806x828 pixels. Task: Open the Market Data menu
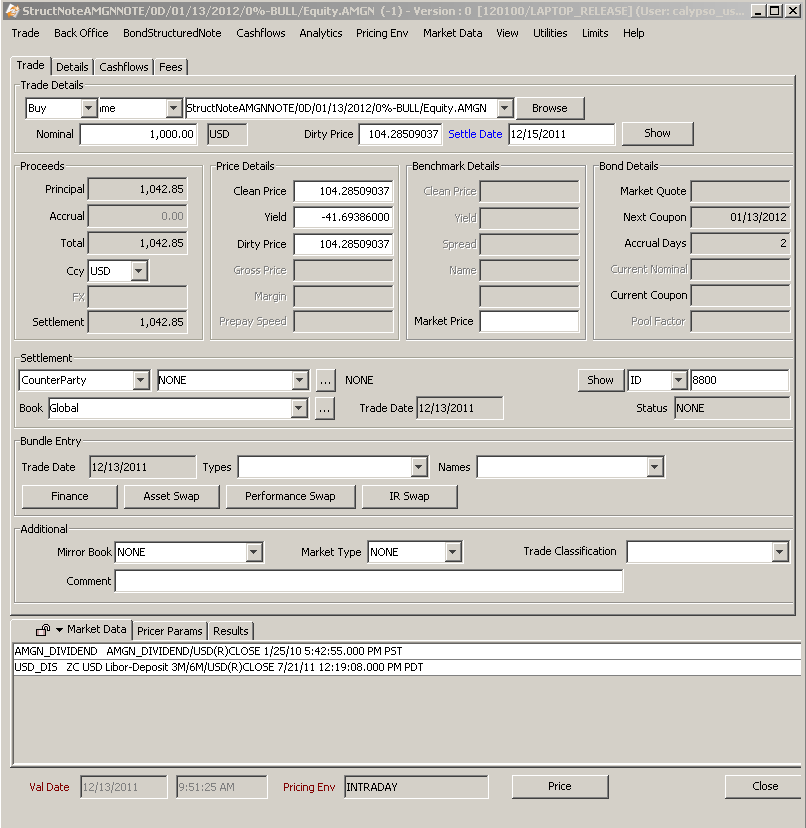coord(452,33)
